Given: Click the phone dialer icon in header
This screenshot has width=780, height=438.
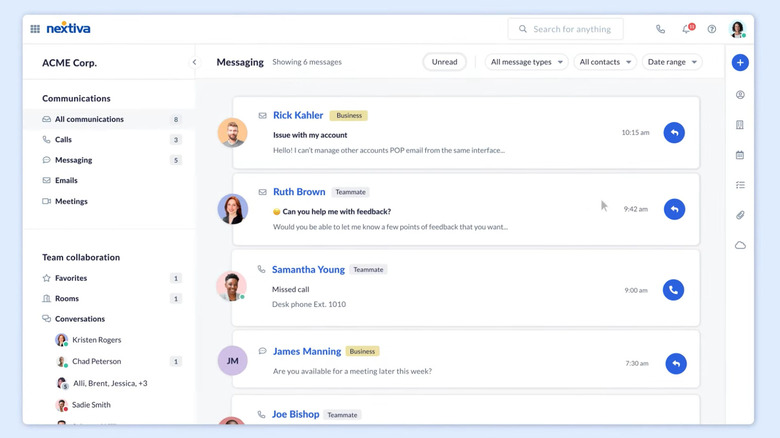Looking at the screenshot, I should click(x=660, y=29).
